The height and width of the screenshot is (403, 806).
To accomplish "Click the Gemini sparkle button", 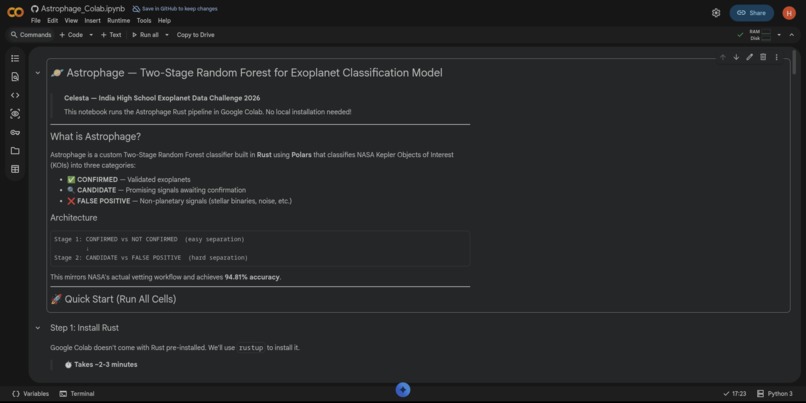I will tap(403, 390).
